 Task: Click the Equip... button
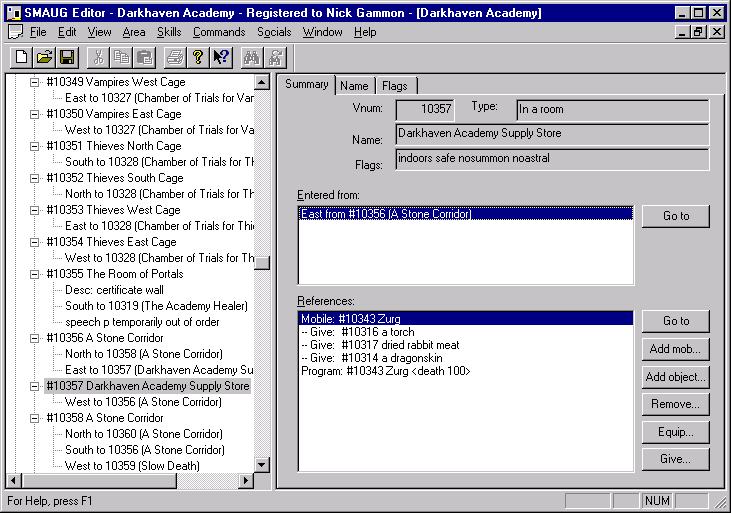click(676, 432)
